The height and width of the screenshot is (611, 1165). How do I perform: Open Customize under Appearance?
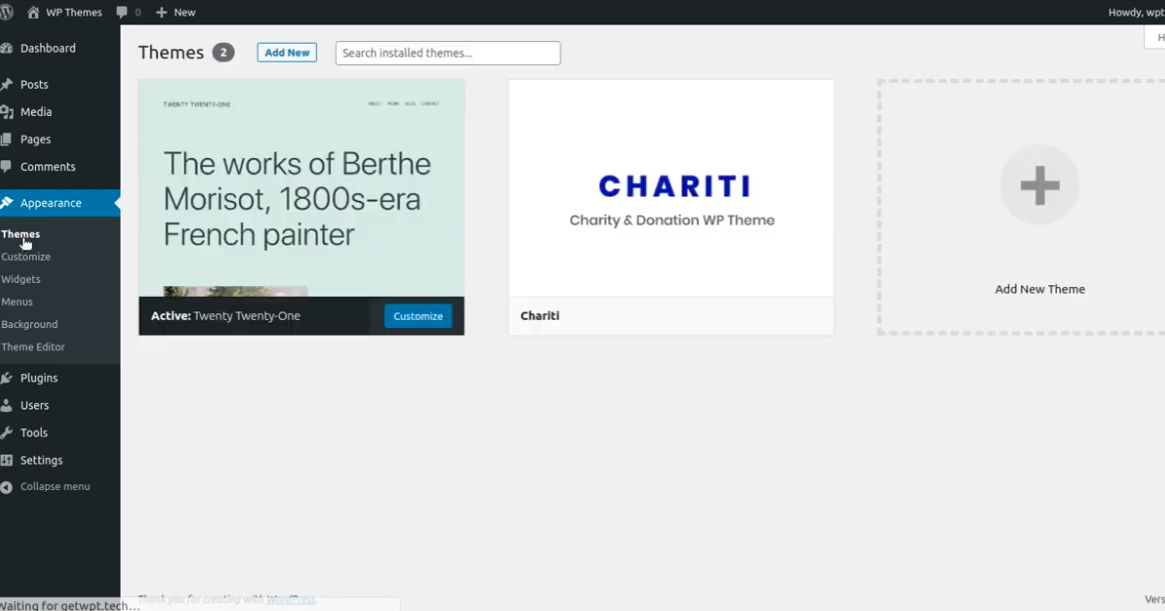pos(26,257)
